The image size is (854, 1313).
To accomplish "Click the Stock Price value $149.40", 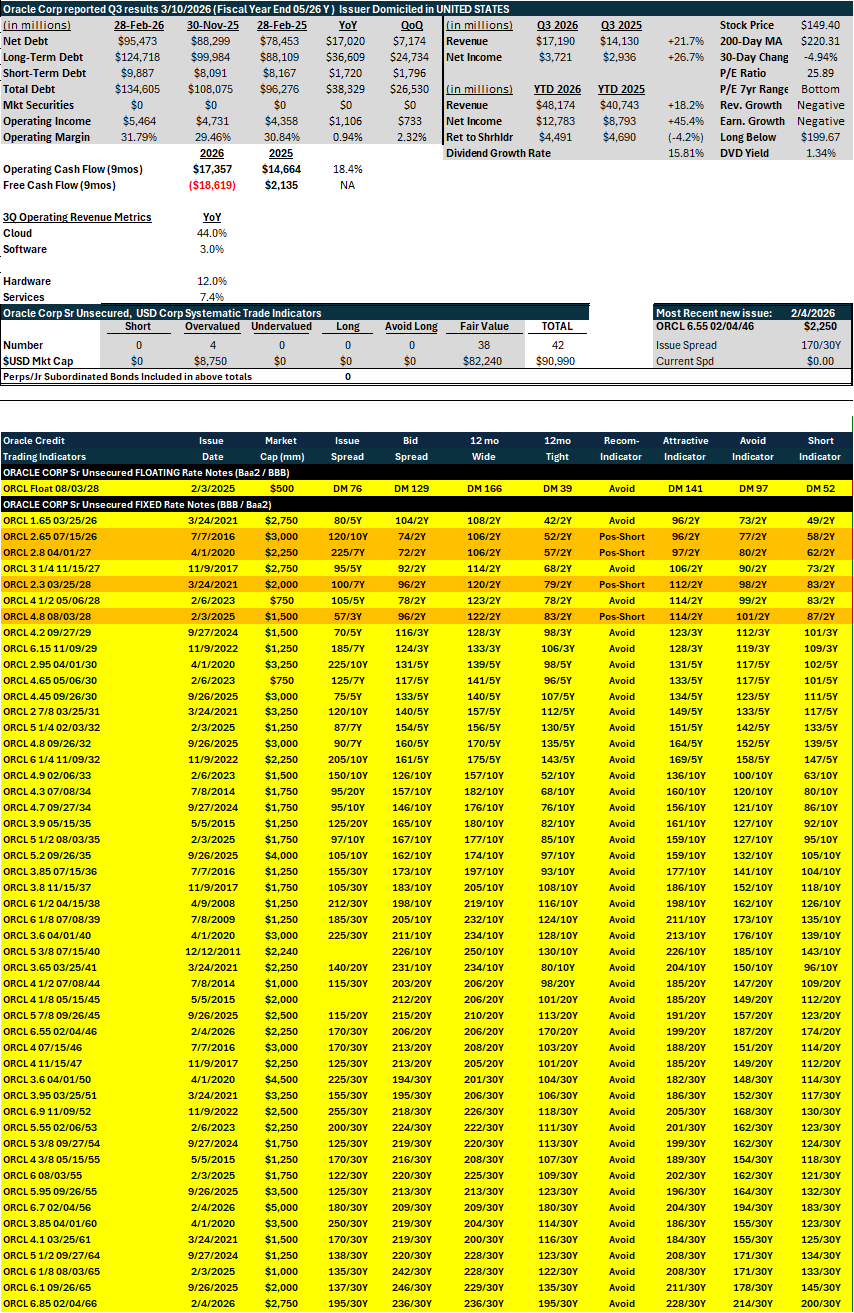I will 824,25.
